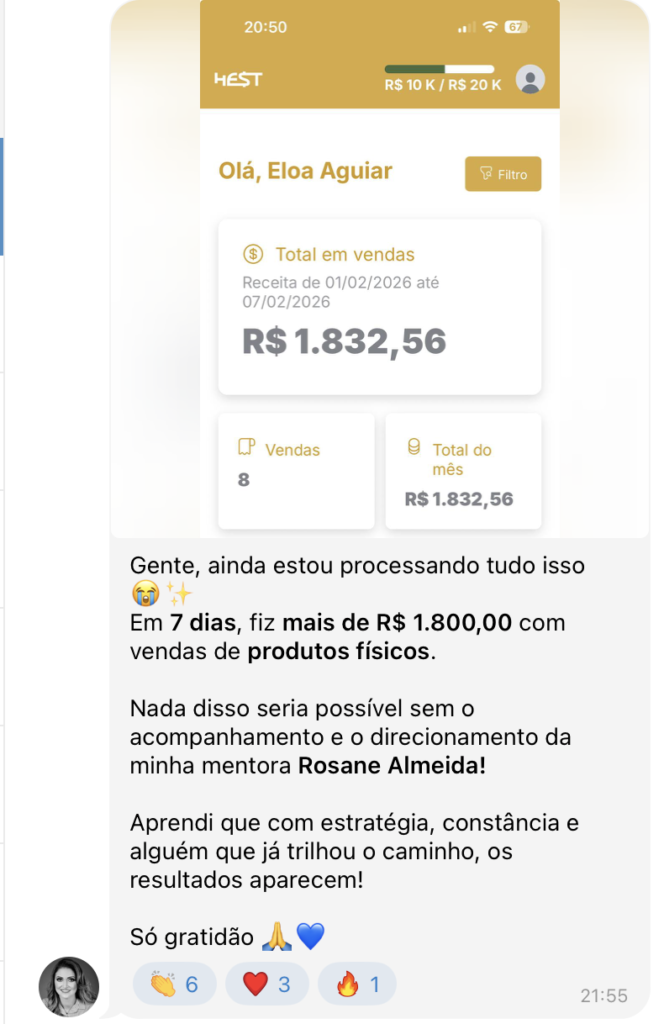The height and width of the screenshot is (1024, 664).
Task: Click the Vendas receipt icon
Action: pos(246,446)
